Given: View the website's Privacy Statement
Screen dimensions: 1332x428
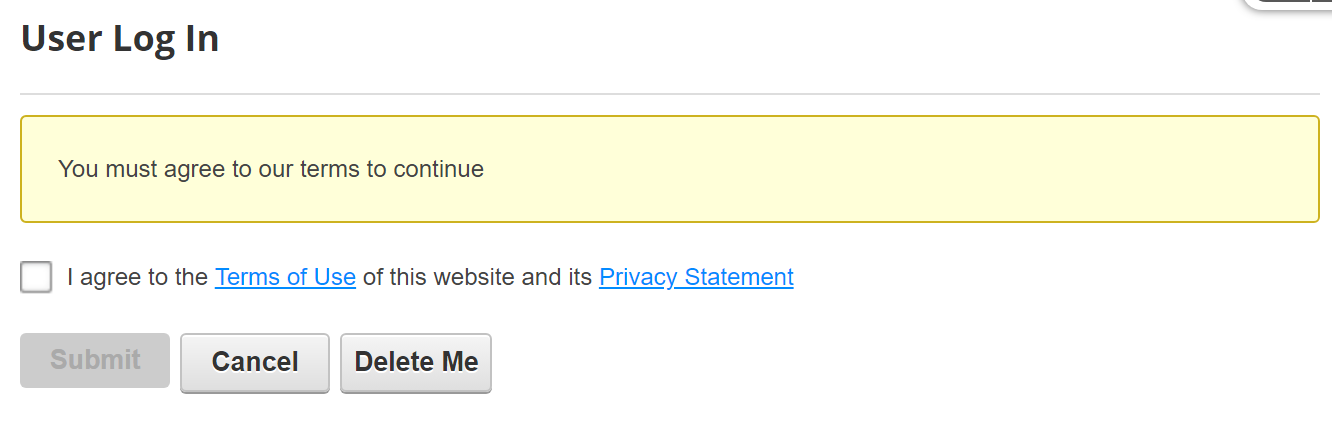Looking at the screenshot, I should point(696,277).
